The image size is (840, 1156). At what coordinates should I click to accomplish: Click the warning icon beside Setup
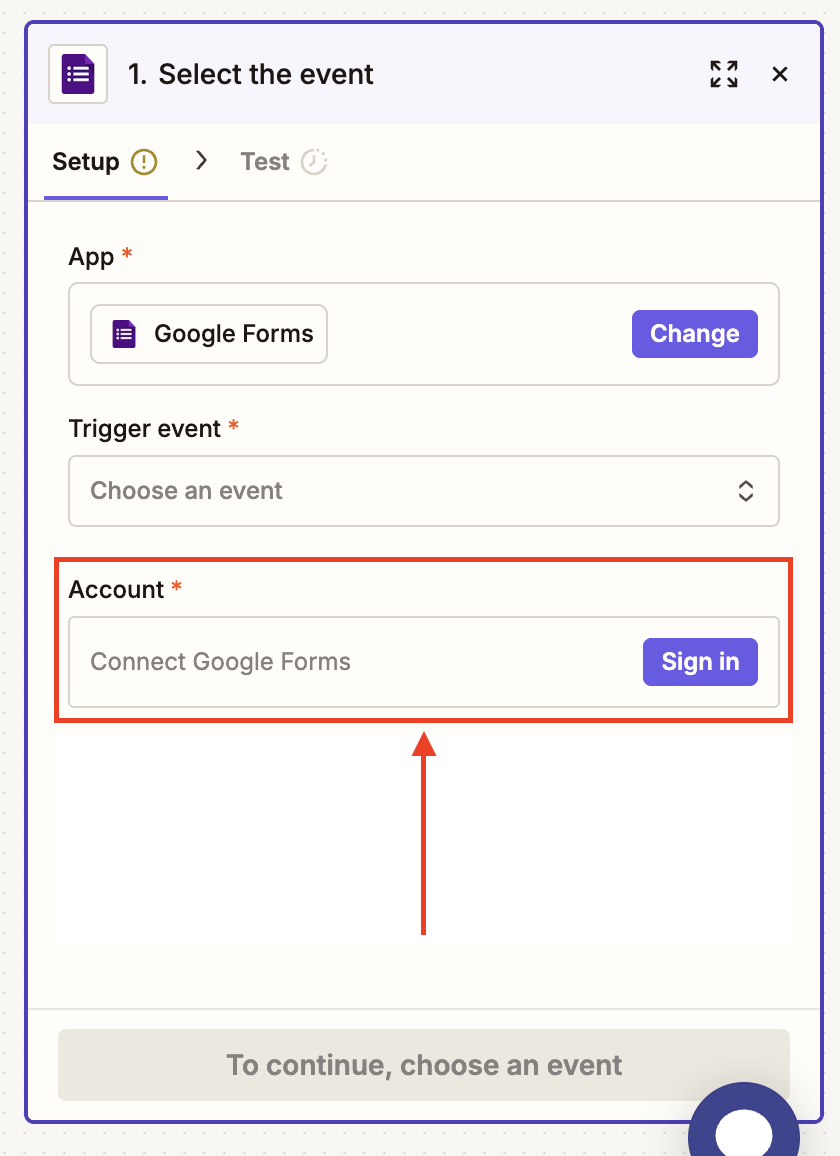tap(144, 162)
